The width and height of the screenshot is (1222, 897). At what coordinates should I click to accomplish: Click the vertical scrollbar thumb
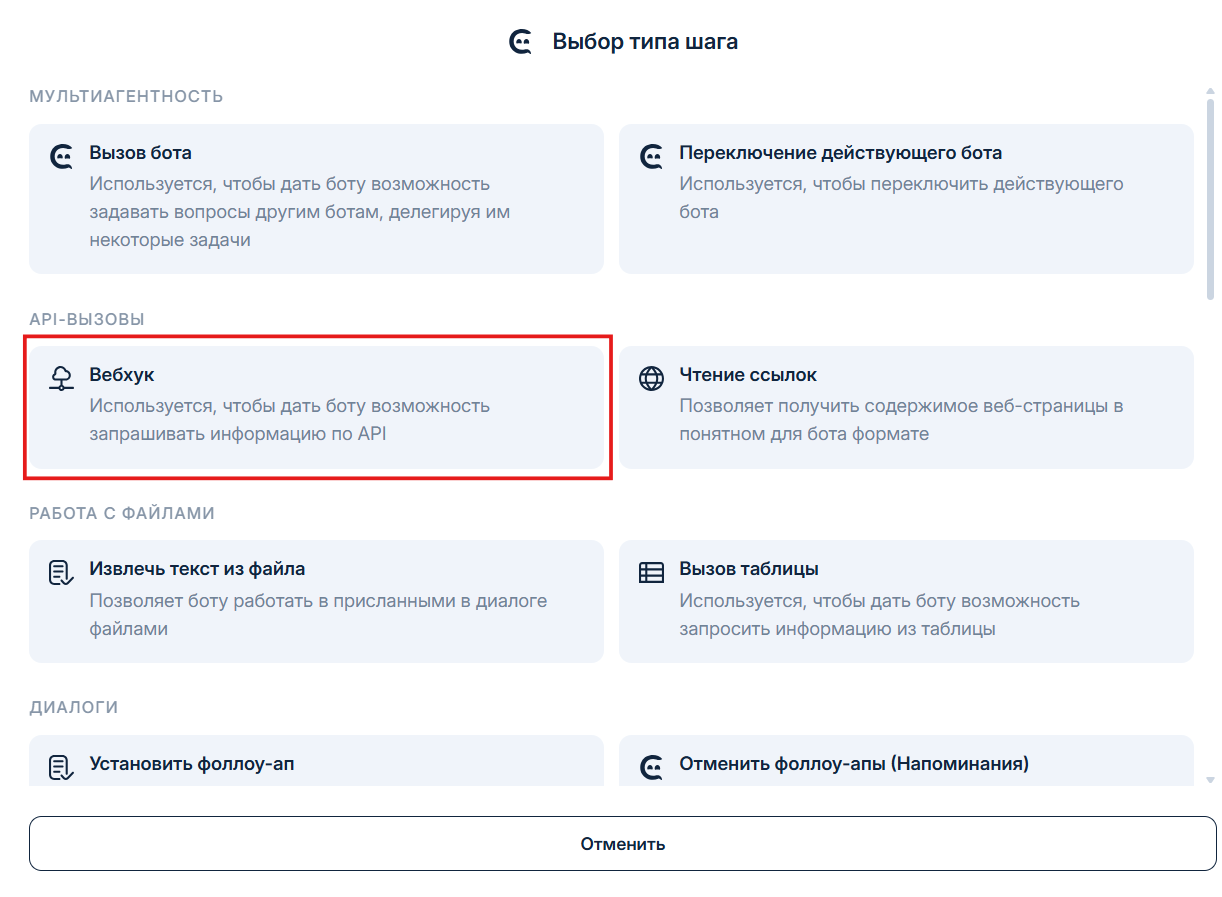[x=1210, y=200]
